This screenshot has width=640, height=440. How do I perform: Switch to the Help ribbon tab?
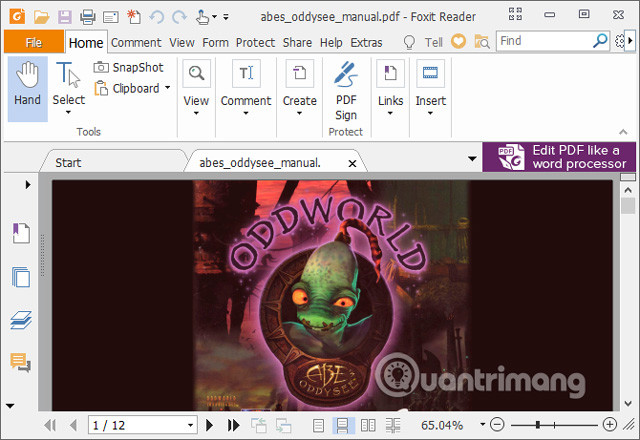pyautogui.click(x=331, y=42)
